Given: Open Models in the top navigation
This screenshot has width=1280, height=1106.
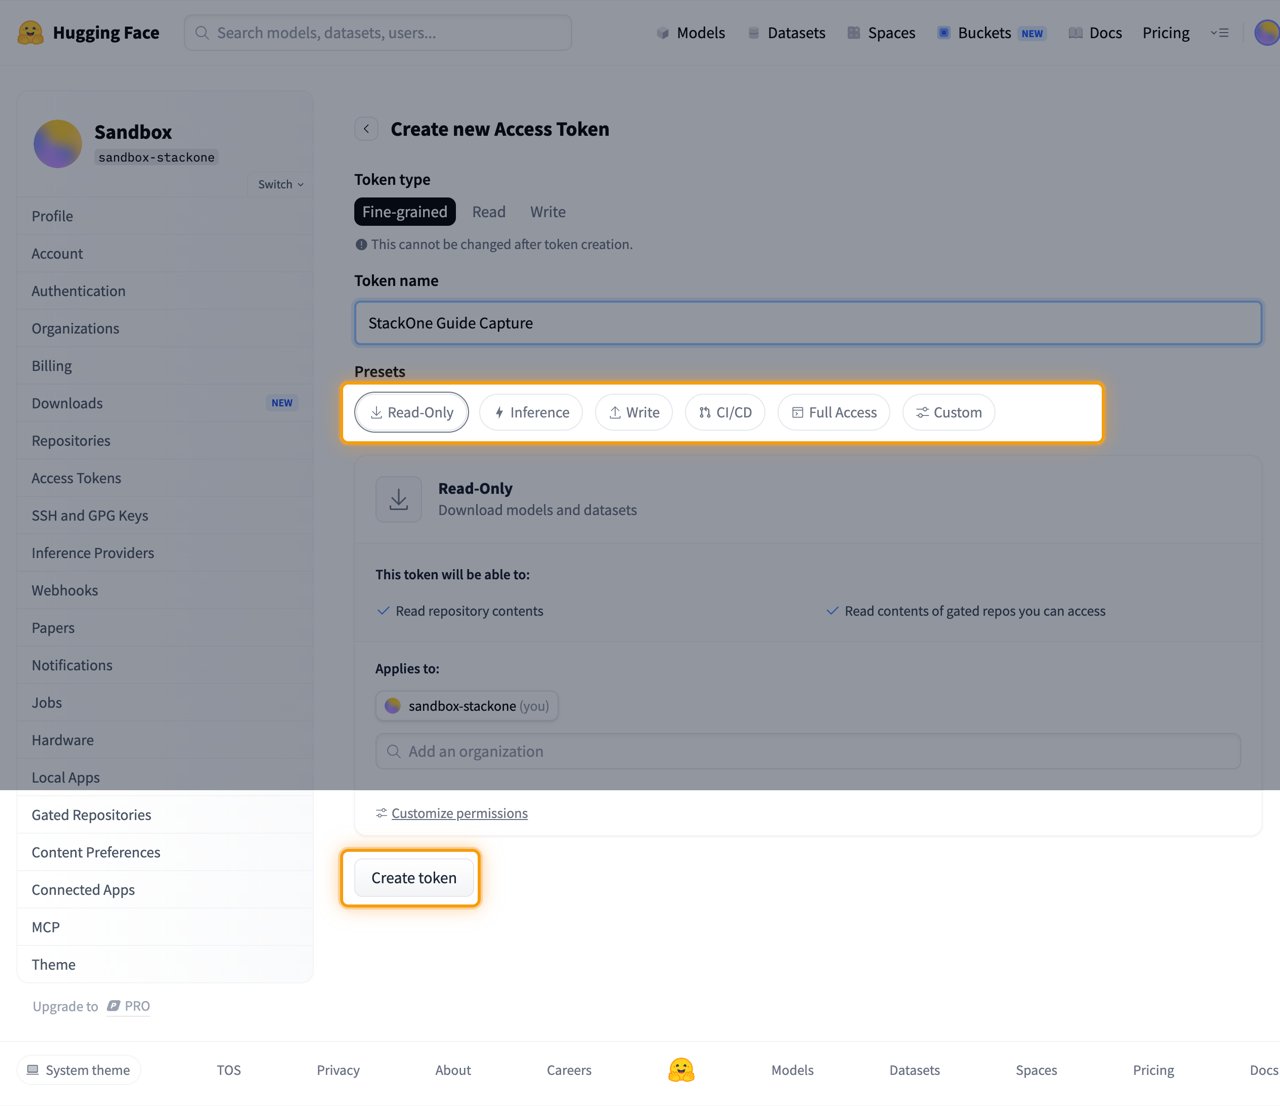Looking at the screenshot, I should point(690,33).
